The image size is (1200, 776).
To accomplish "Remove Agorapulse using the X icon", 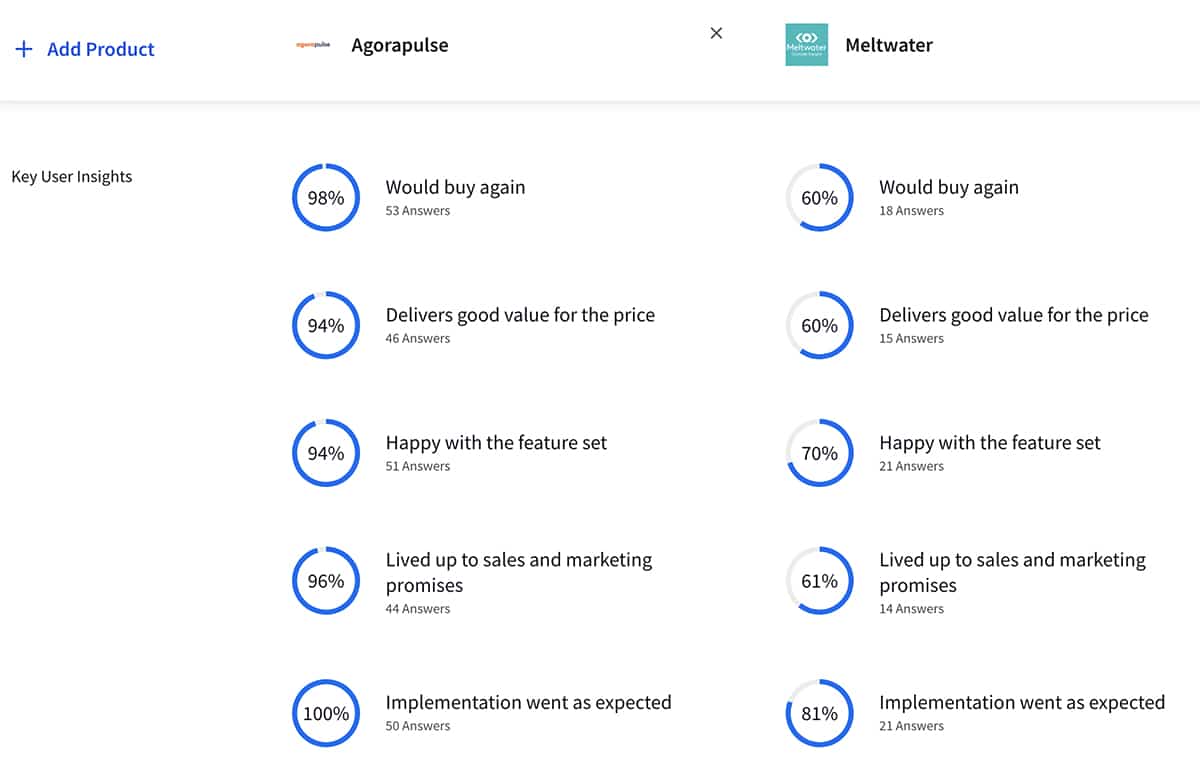I will [x=716, y=33].
